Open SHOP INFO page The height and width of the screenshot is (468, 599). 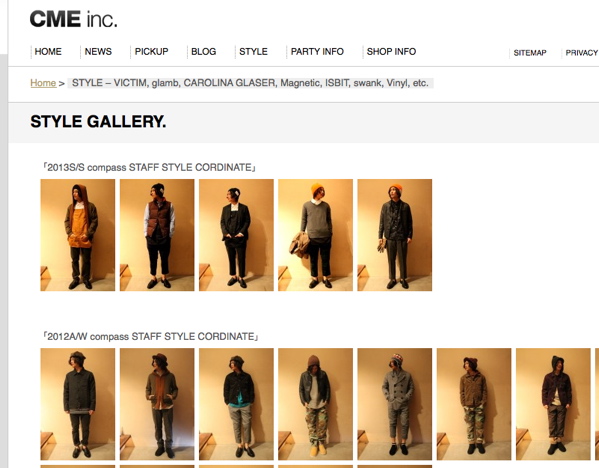391,52
